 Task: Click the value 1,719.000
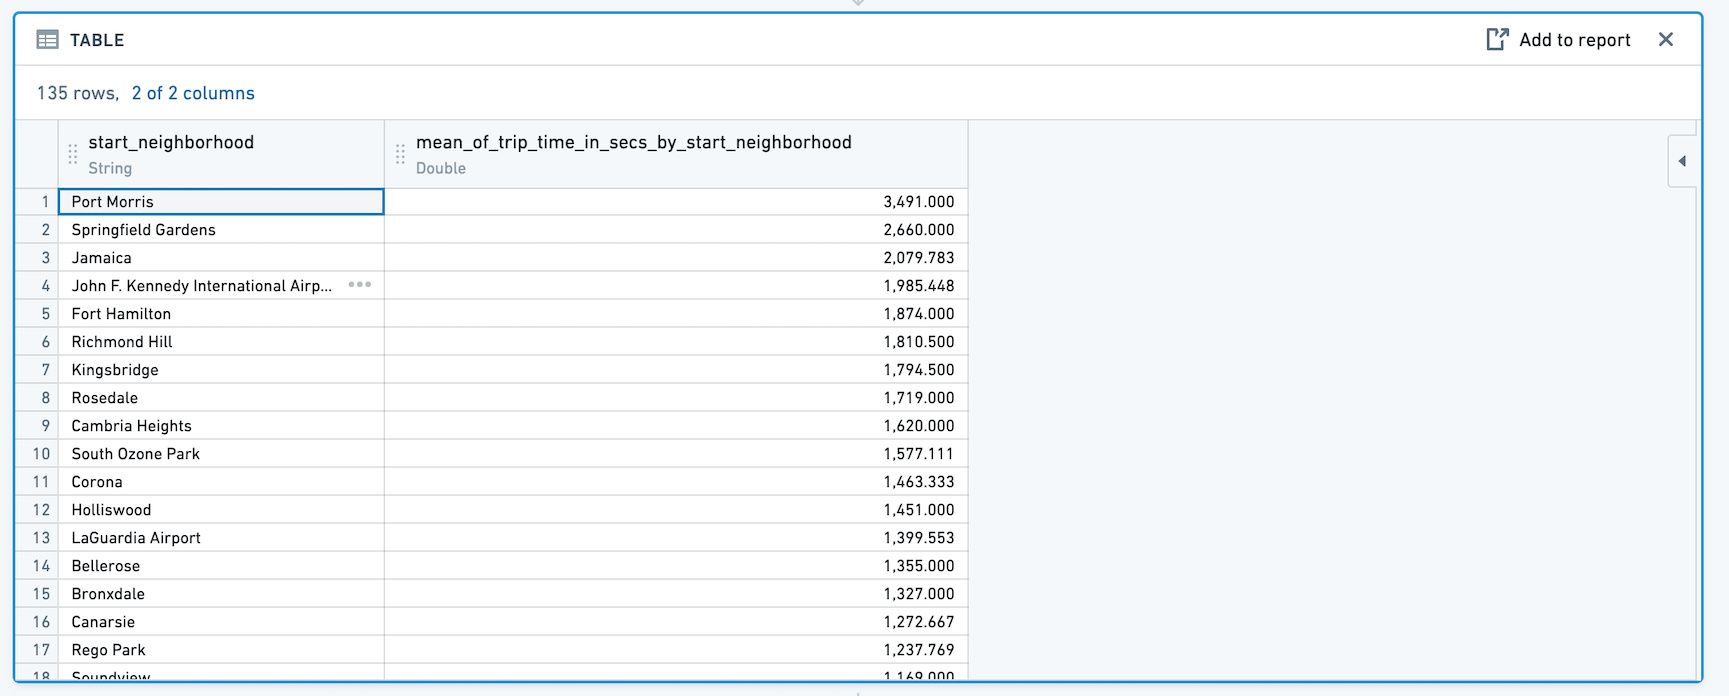coord(918,398)
